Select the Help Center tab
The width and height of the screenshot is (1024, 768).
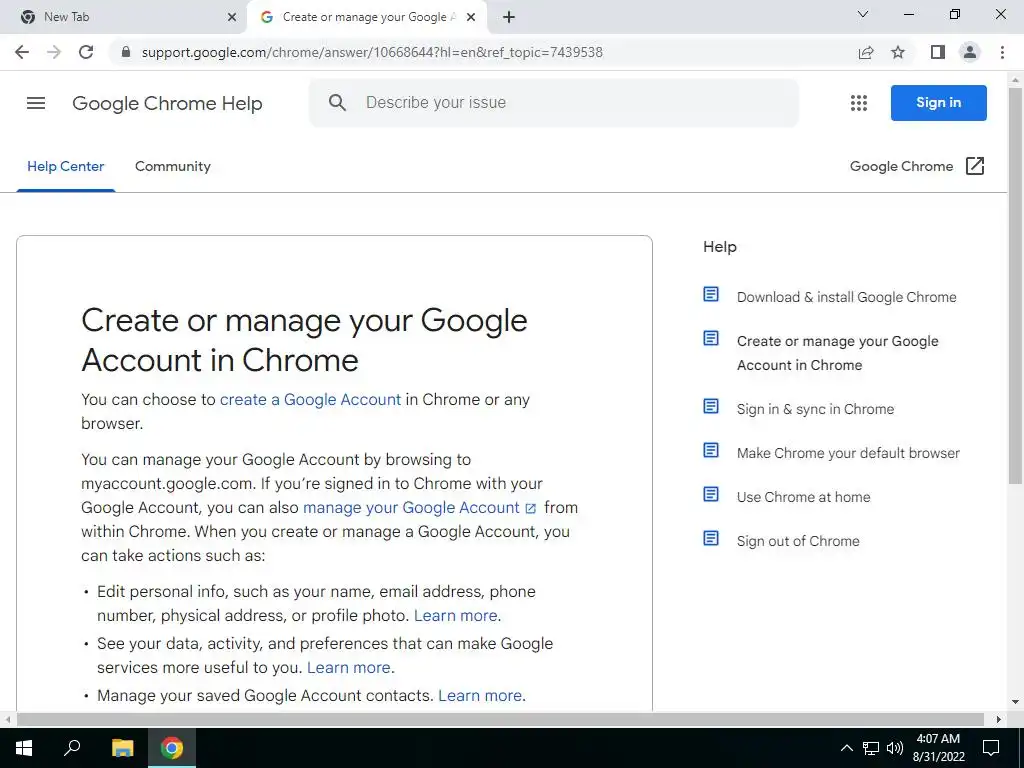(65, 167)
